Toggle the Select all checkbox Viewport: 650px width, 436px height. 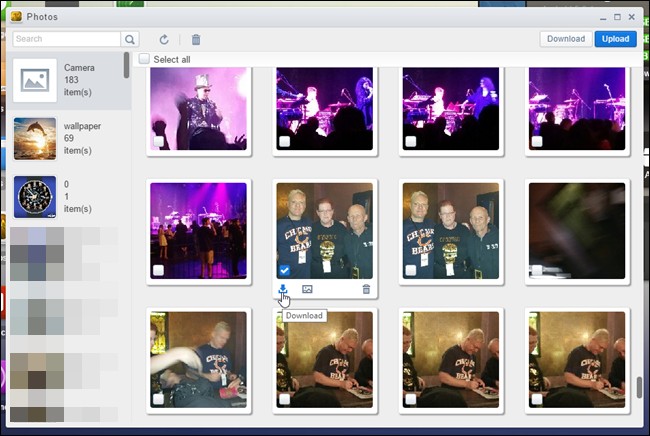pos(144,59)
